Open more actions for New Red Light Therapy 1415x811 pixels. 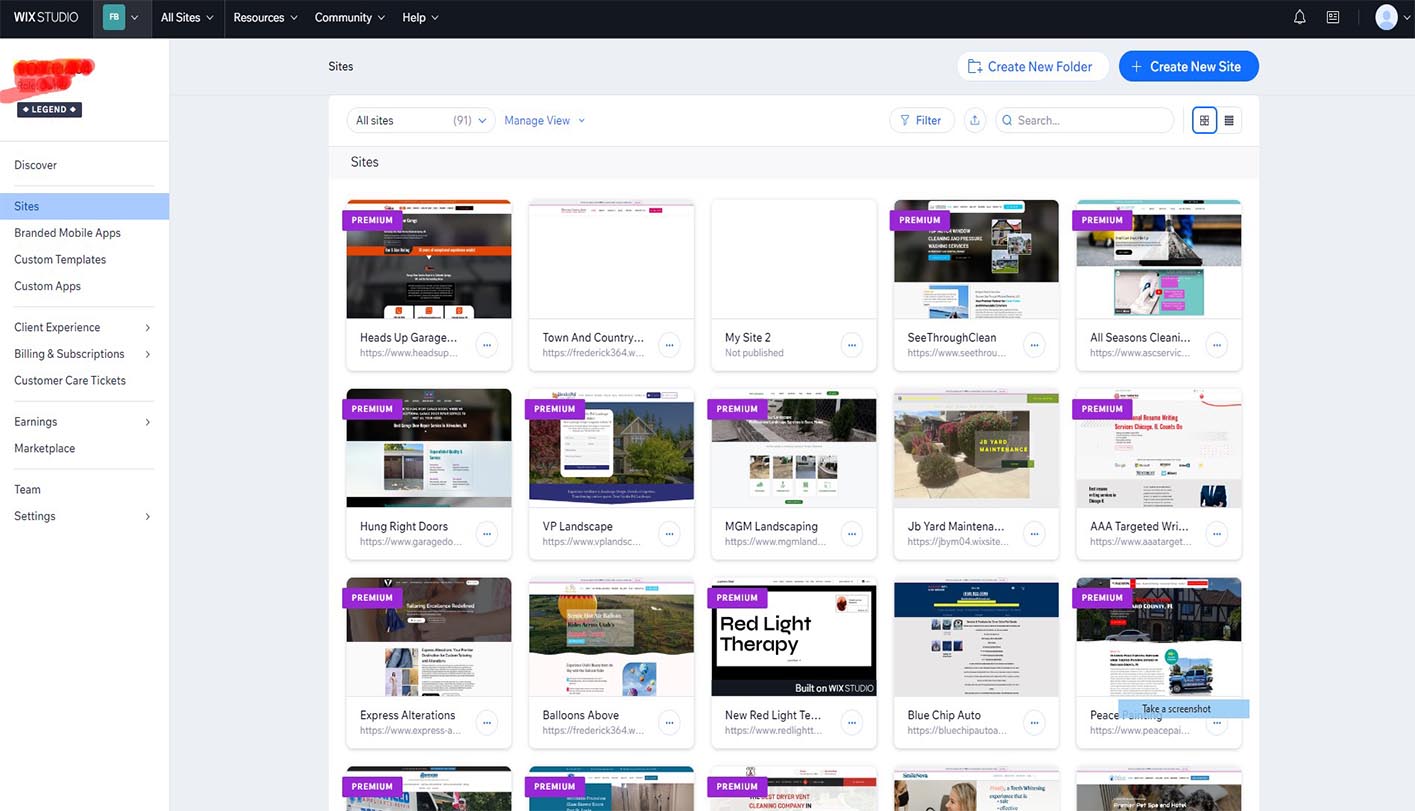pyautogui.click(x=852, y=723)
